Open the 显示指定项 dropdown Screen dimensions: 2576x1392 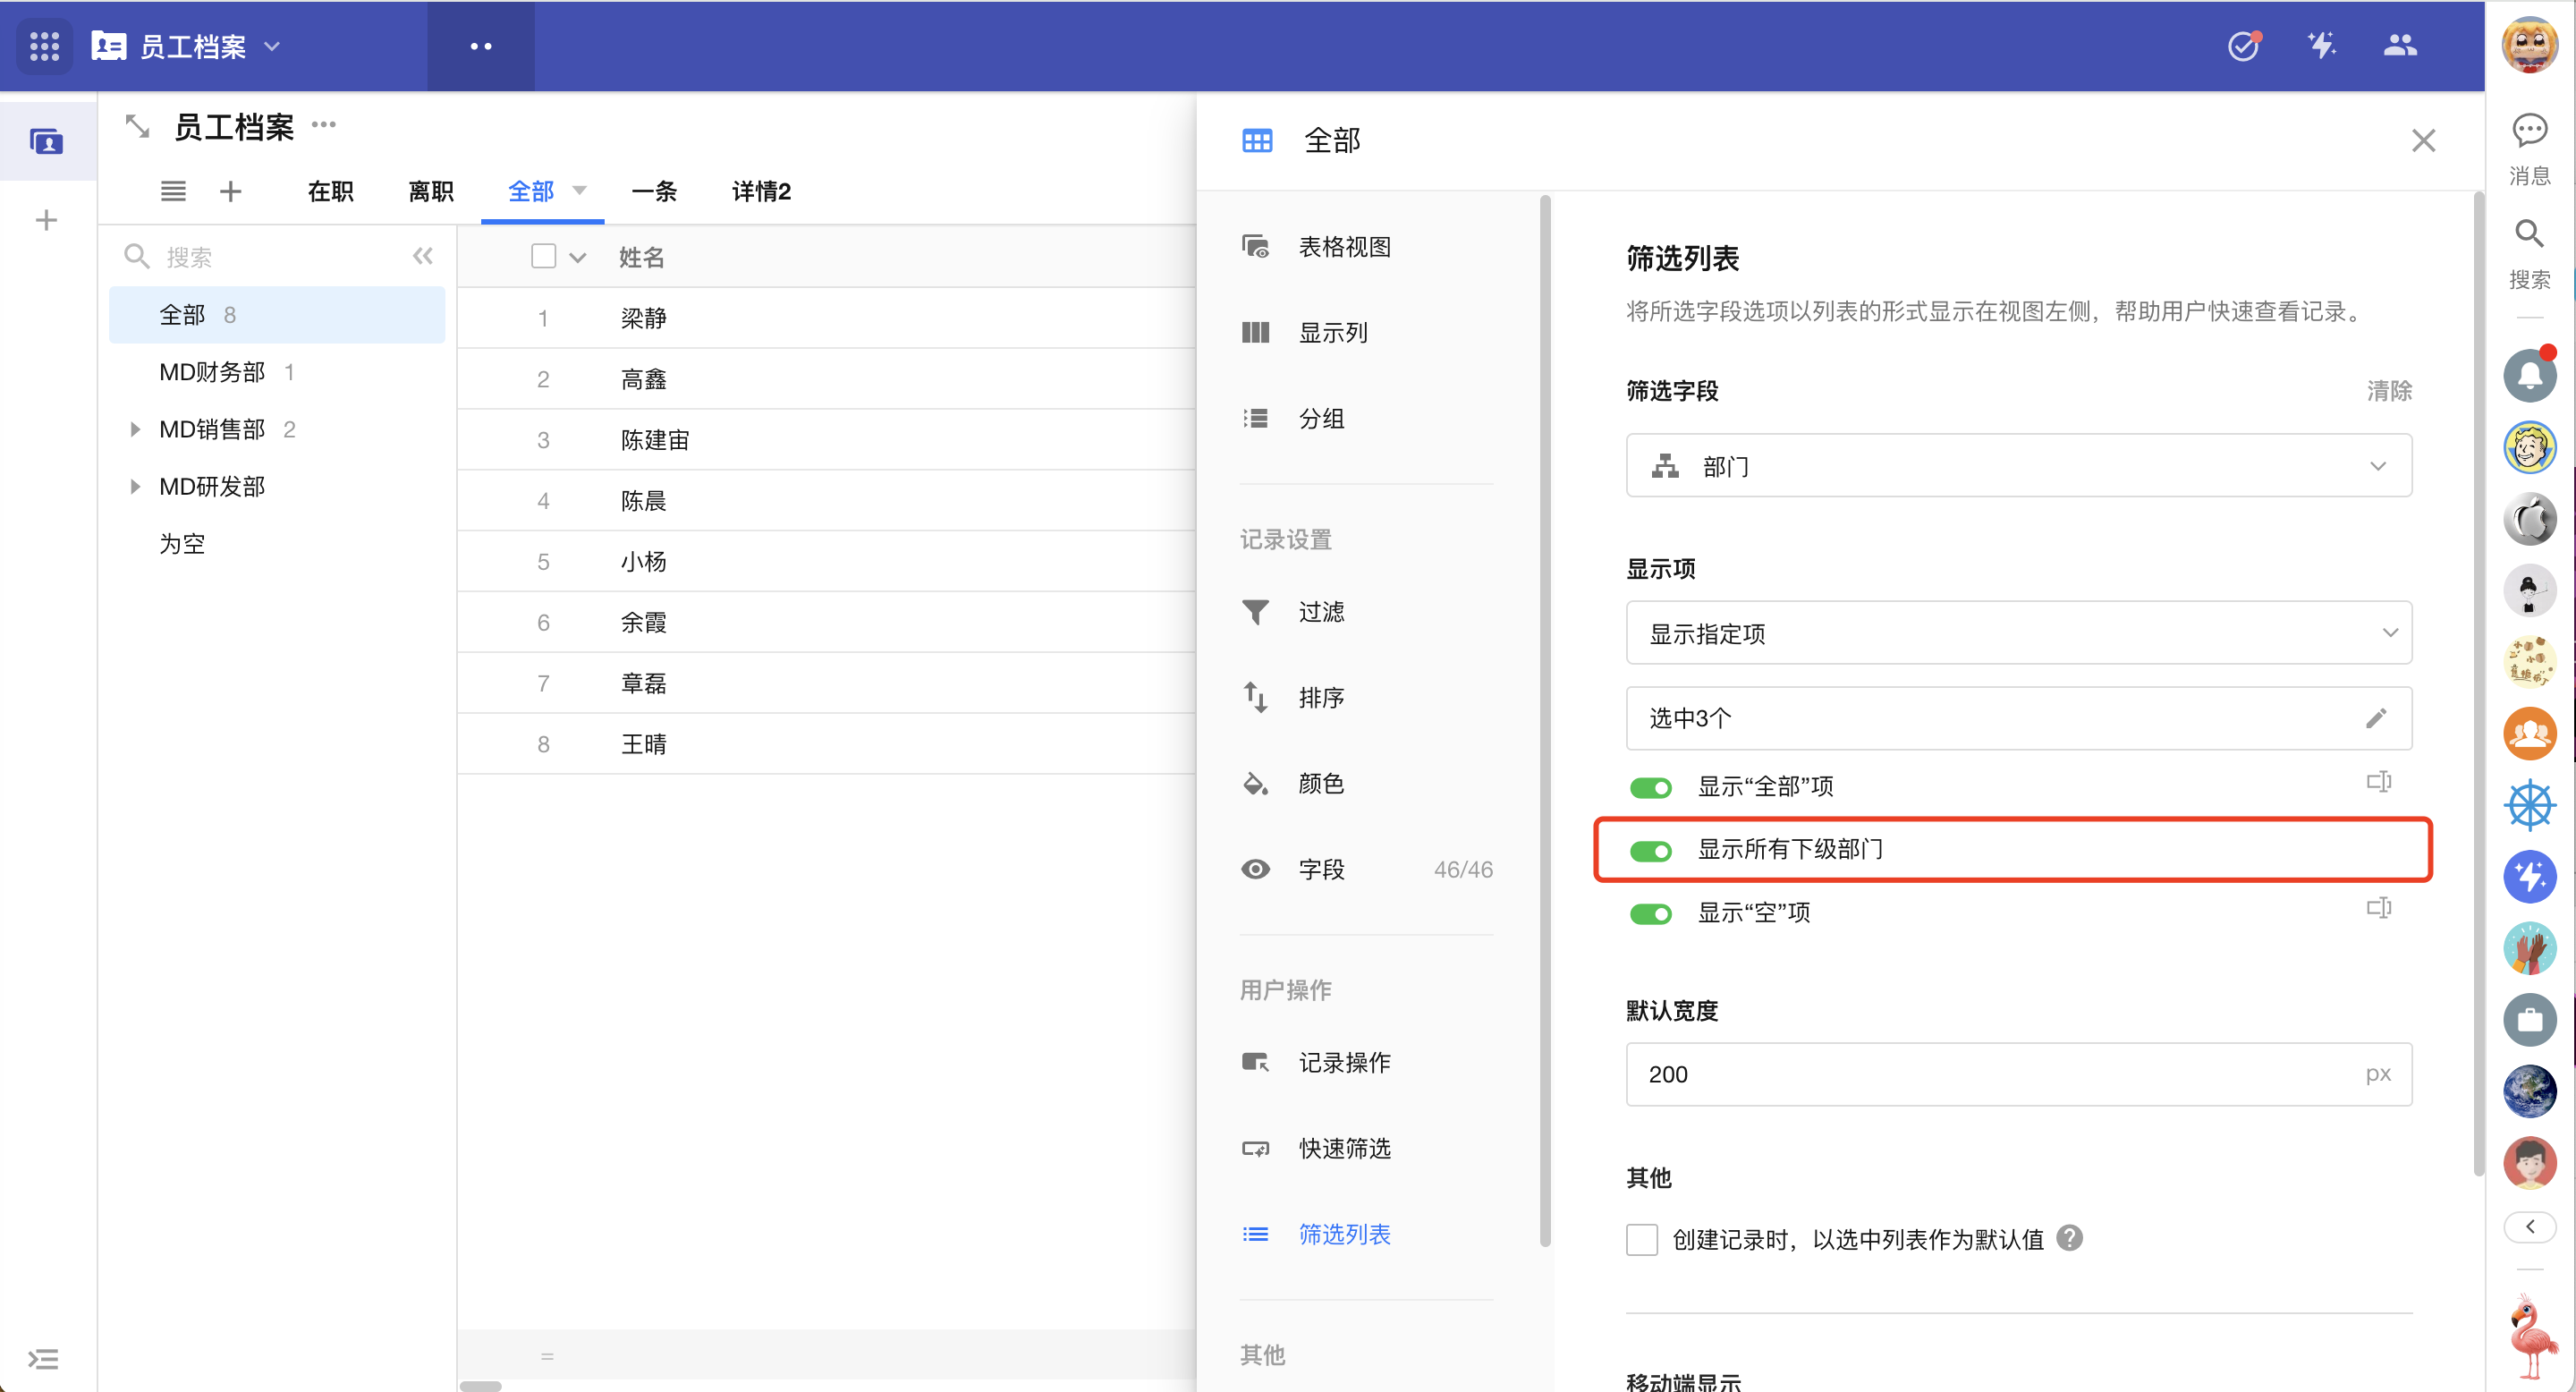[x=2019, y=632]
